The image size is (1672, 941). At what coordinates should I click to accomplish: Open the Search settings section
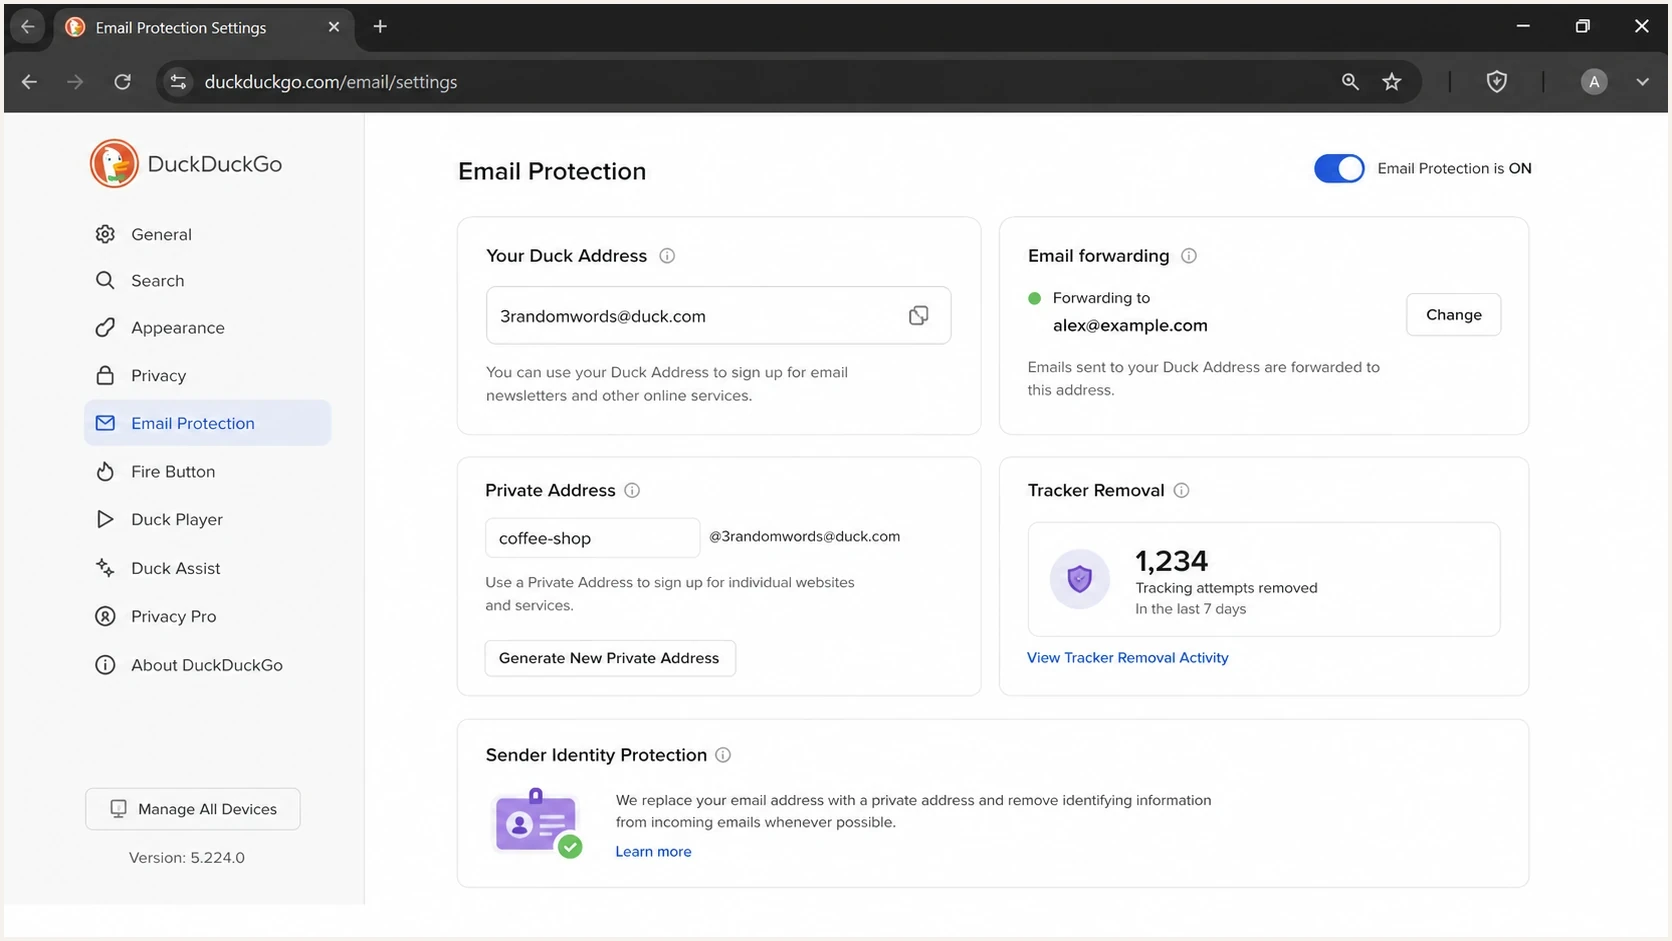click(208, 280)
